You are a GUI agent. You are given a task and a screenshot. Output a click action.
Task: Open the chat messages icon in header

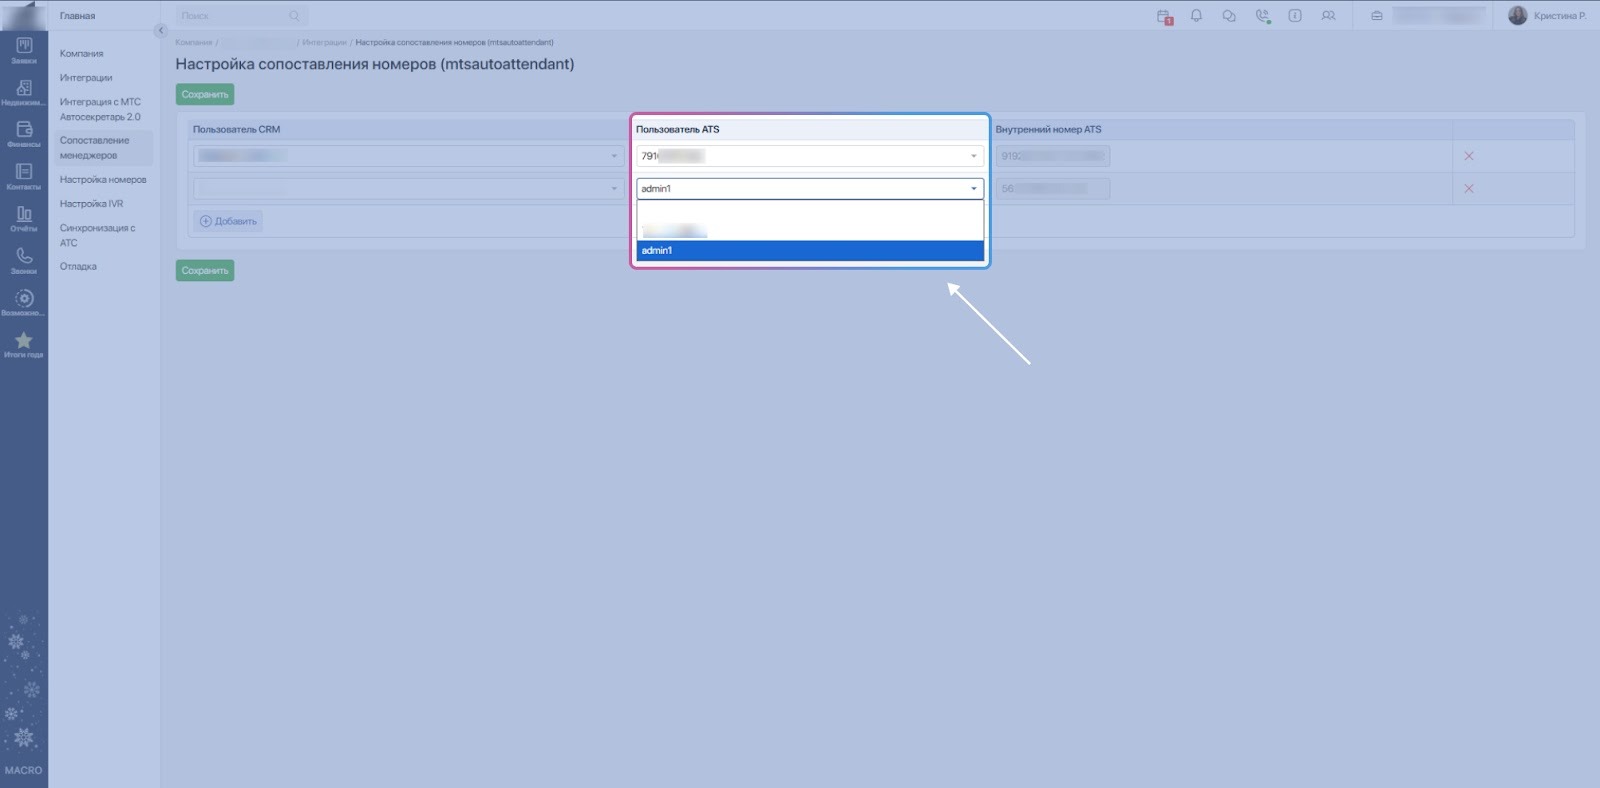pyautogui.click(x=1229, y=16)
